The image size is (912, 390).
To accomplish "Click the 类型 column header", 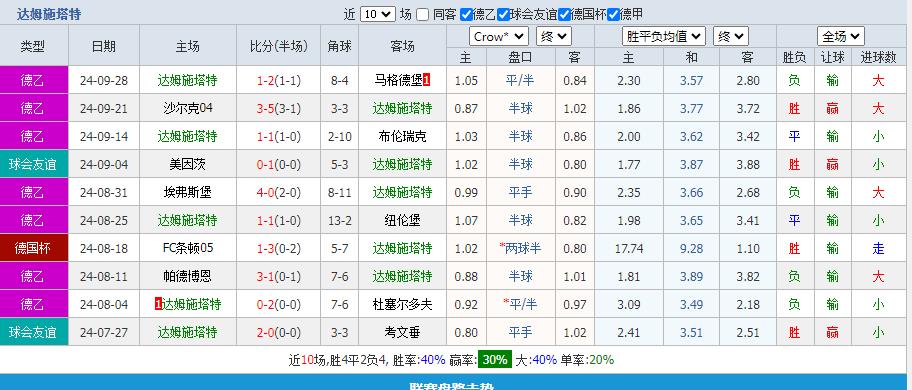I will [x=34, y=45].
